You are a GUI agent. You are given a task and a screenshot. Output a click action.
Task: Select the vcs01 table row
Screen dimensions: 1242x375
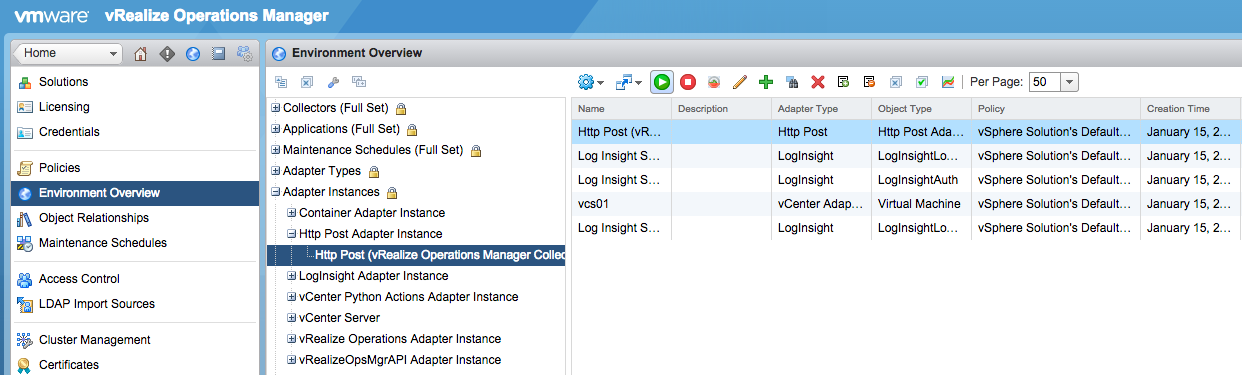click(907, 204)
